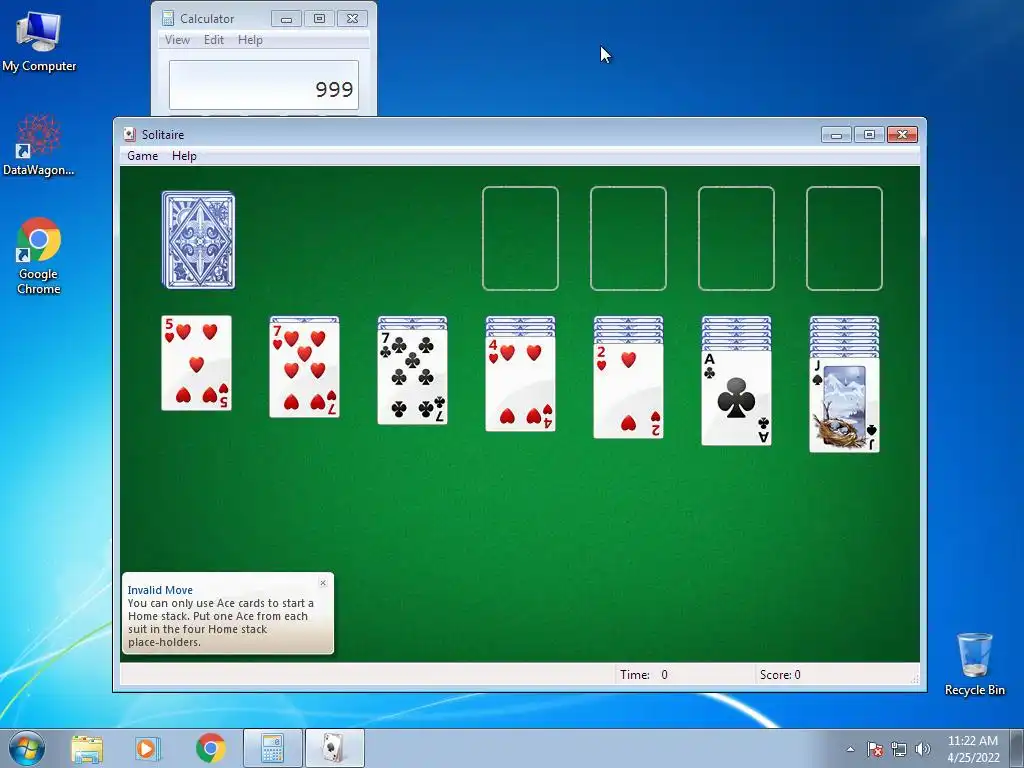This screenshot has width=1024, height=768.
Task: Click the Invalid Move heading text
Action: (160, 590)
